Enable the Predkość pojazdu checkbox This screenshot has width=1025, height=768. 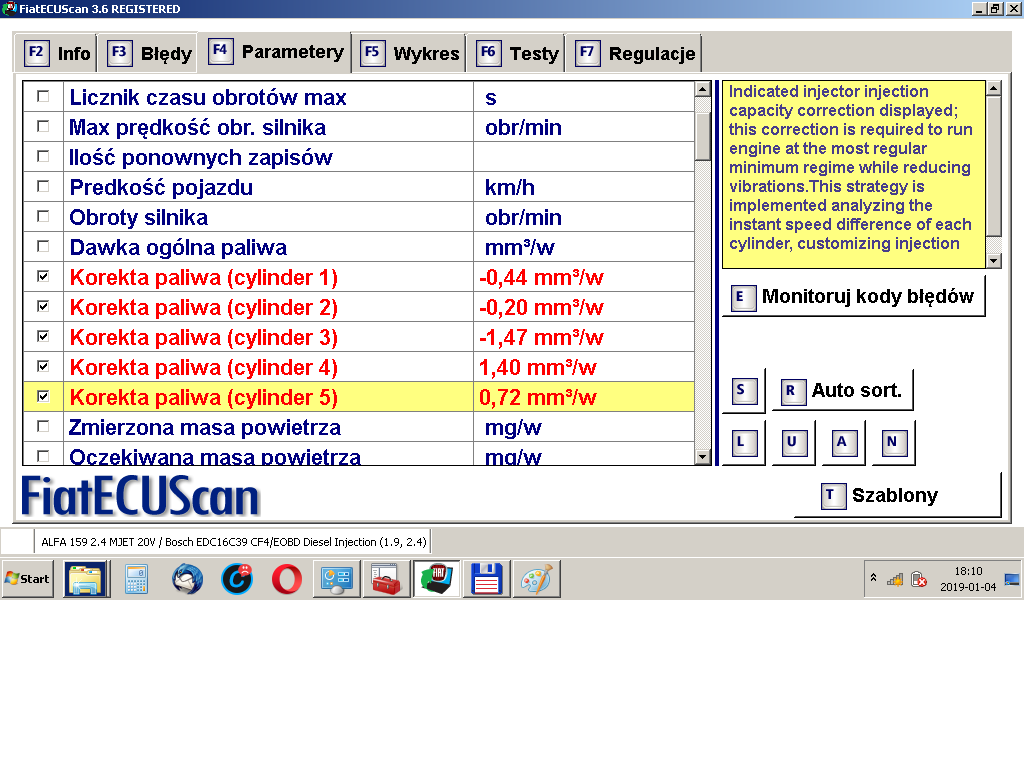[x=43, y=187]
